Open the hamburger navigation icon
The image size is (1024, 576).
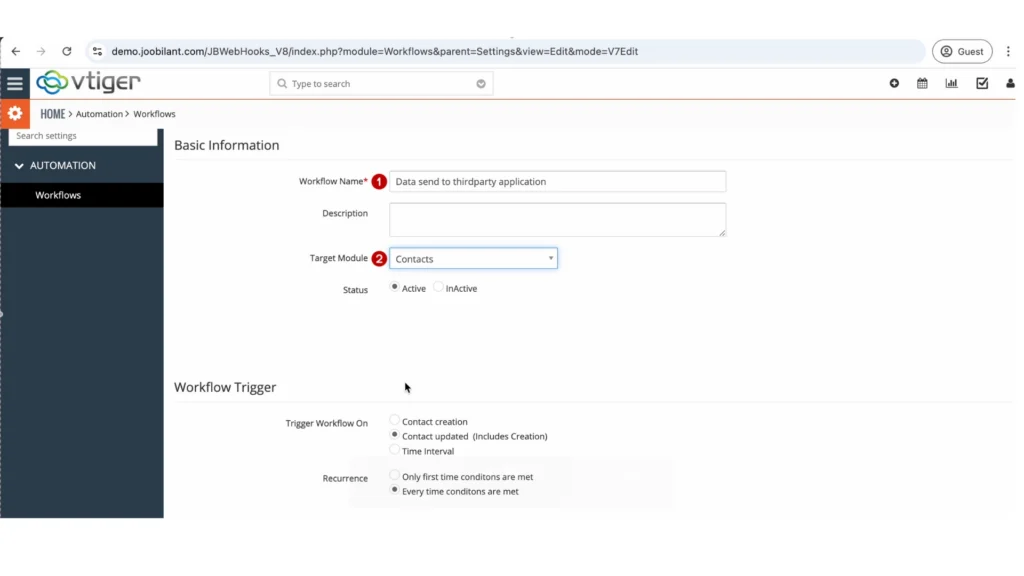15,83
